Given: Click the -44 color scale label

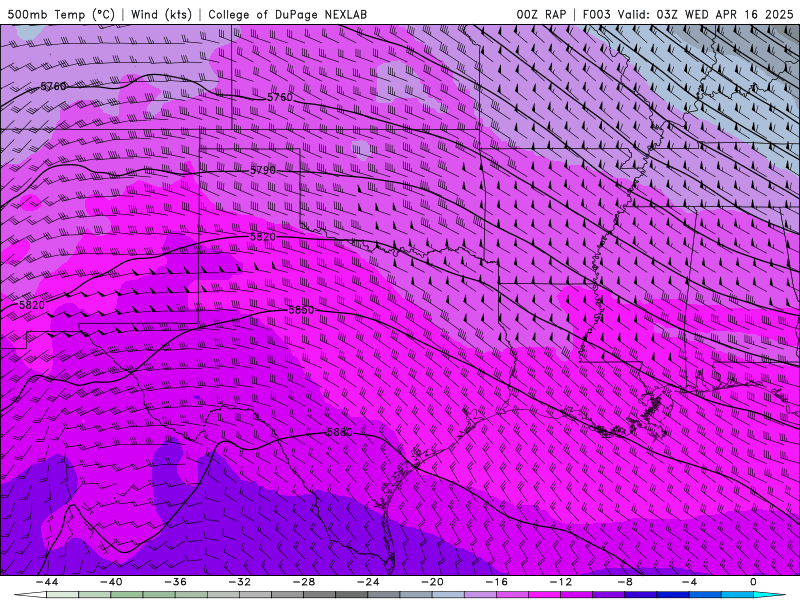Looking at the screenshot, I should coord(47,582).
